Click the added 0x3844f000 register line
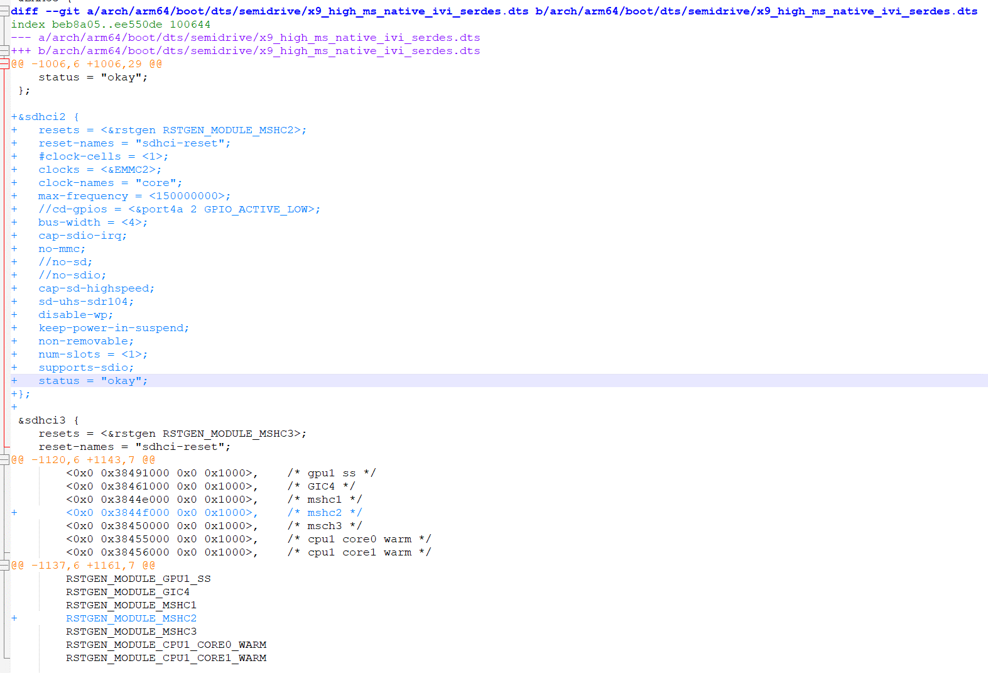The image size is (988, 673). coord(161,513)
